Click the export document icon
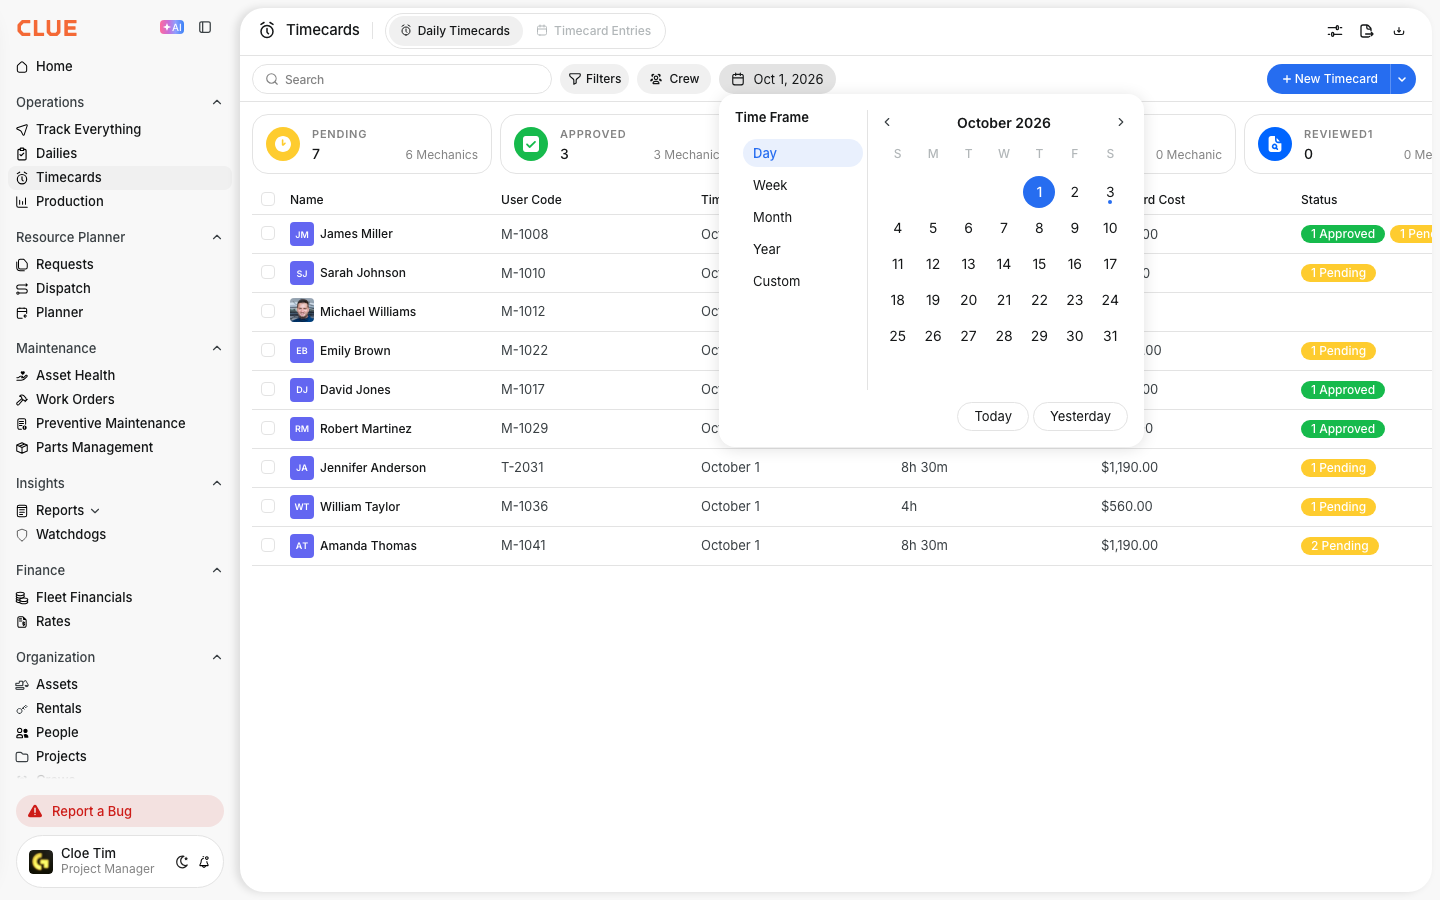 click(1367, 31)
